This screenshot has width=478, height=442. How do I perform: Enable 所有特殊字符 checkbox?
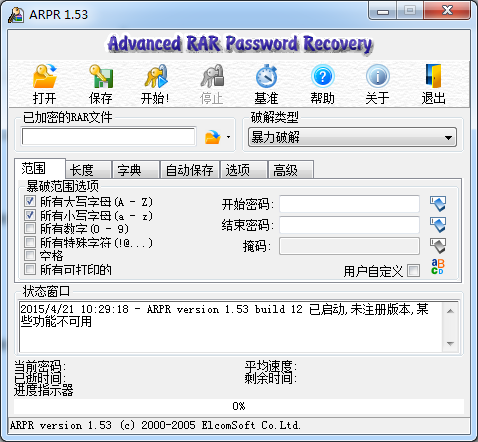(30, 242)
